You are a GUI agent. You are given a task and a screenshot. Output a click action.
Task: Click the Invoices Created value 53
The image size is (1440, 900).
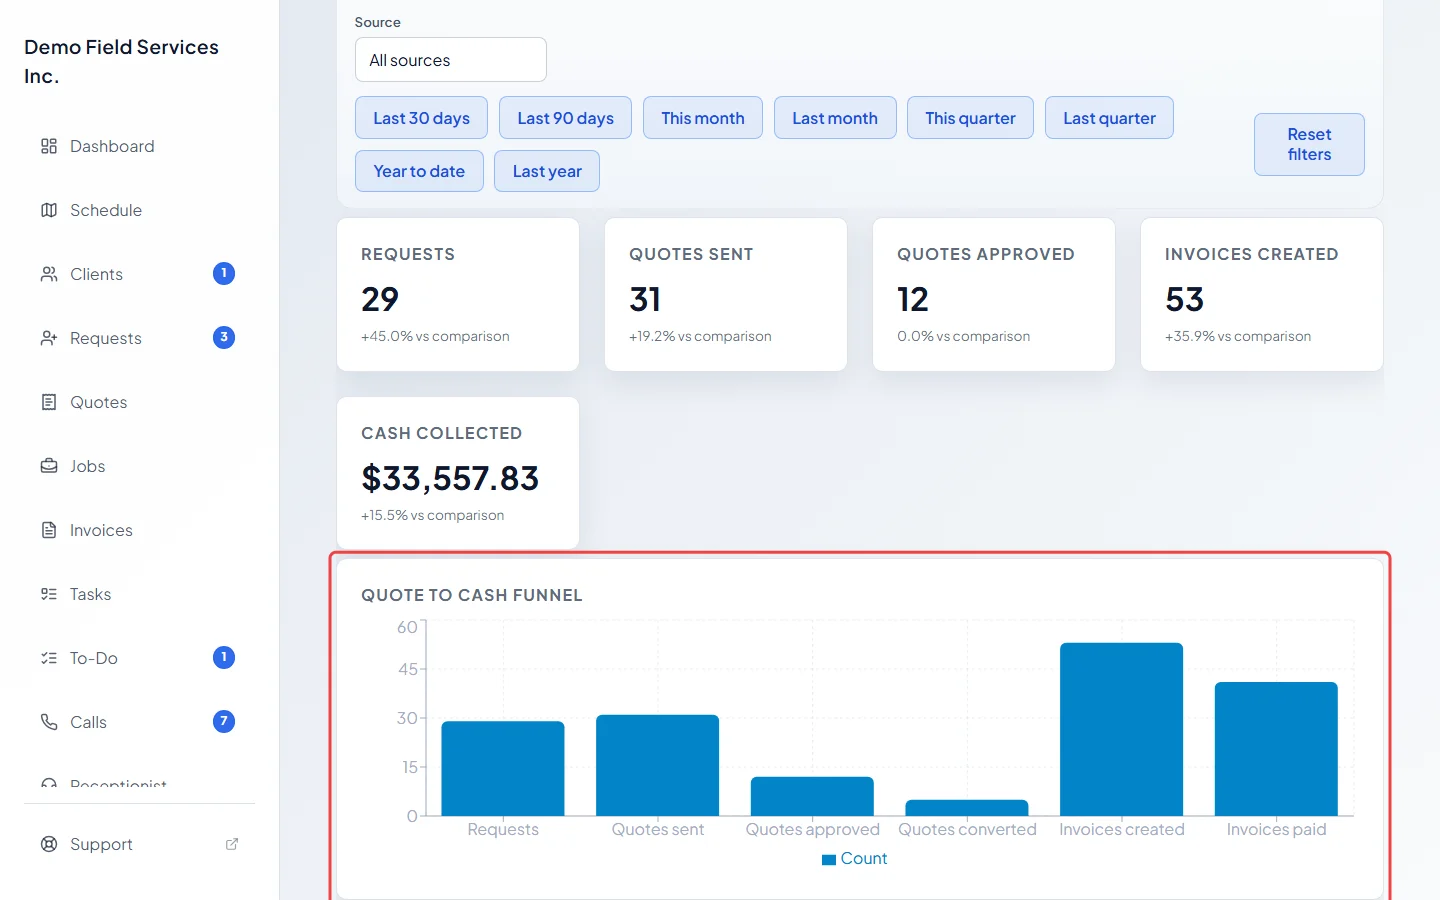tap(1184, 299)
